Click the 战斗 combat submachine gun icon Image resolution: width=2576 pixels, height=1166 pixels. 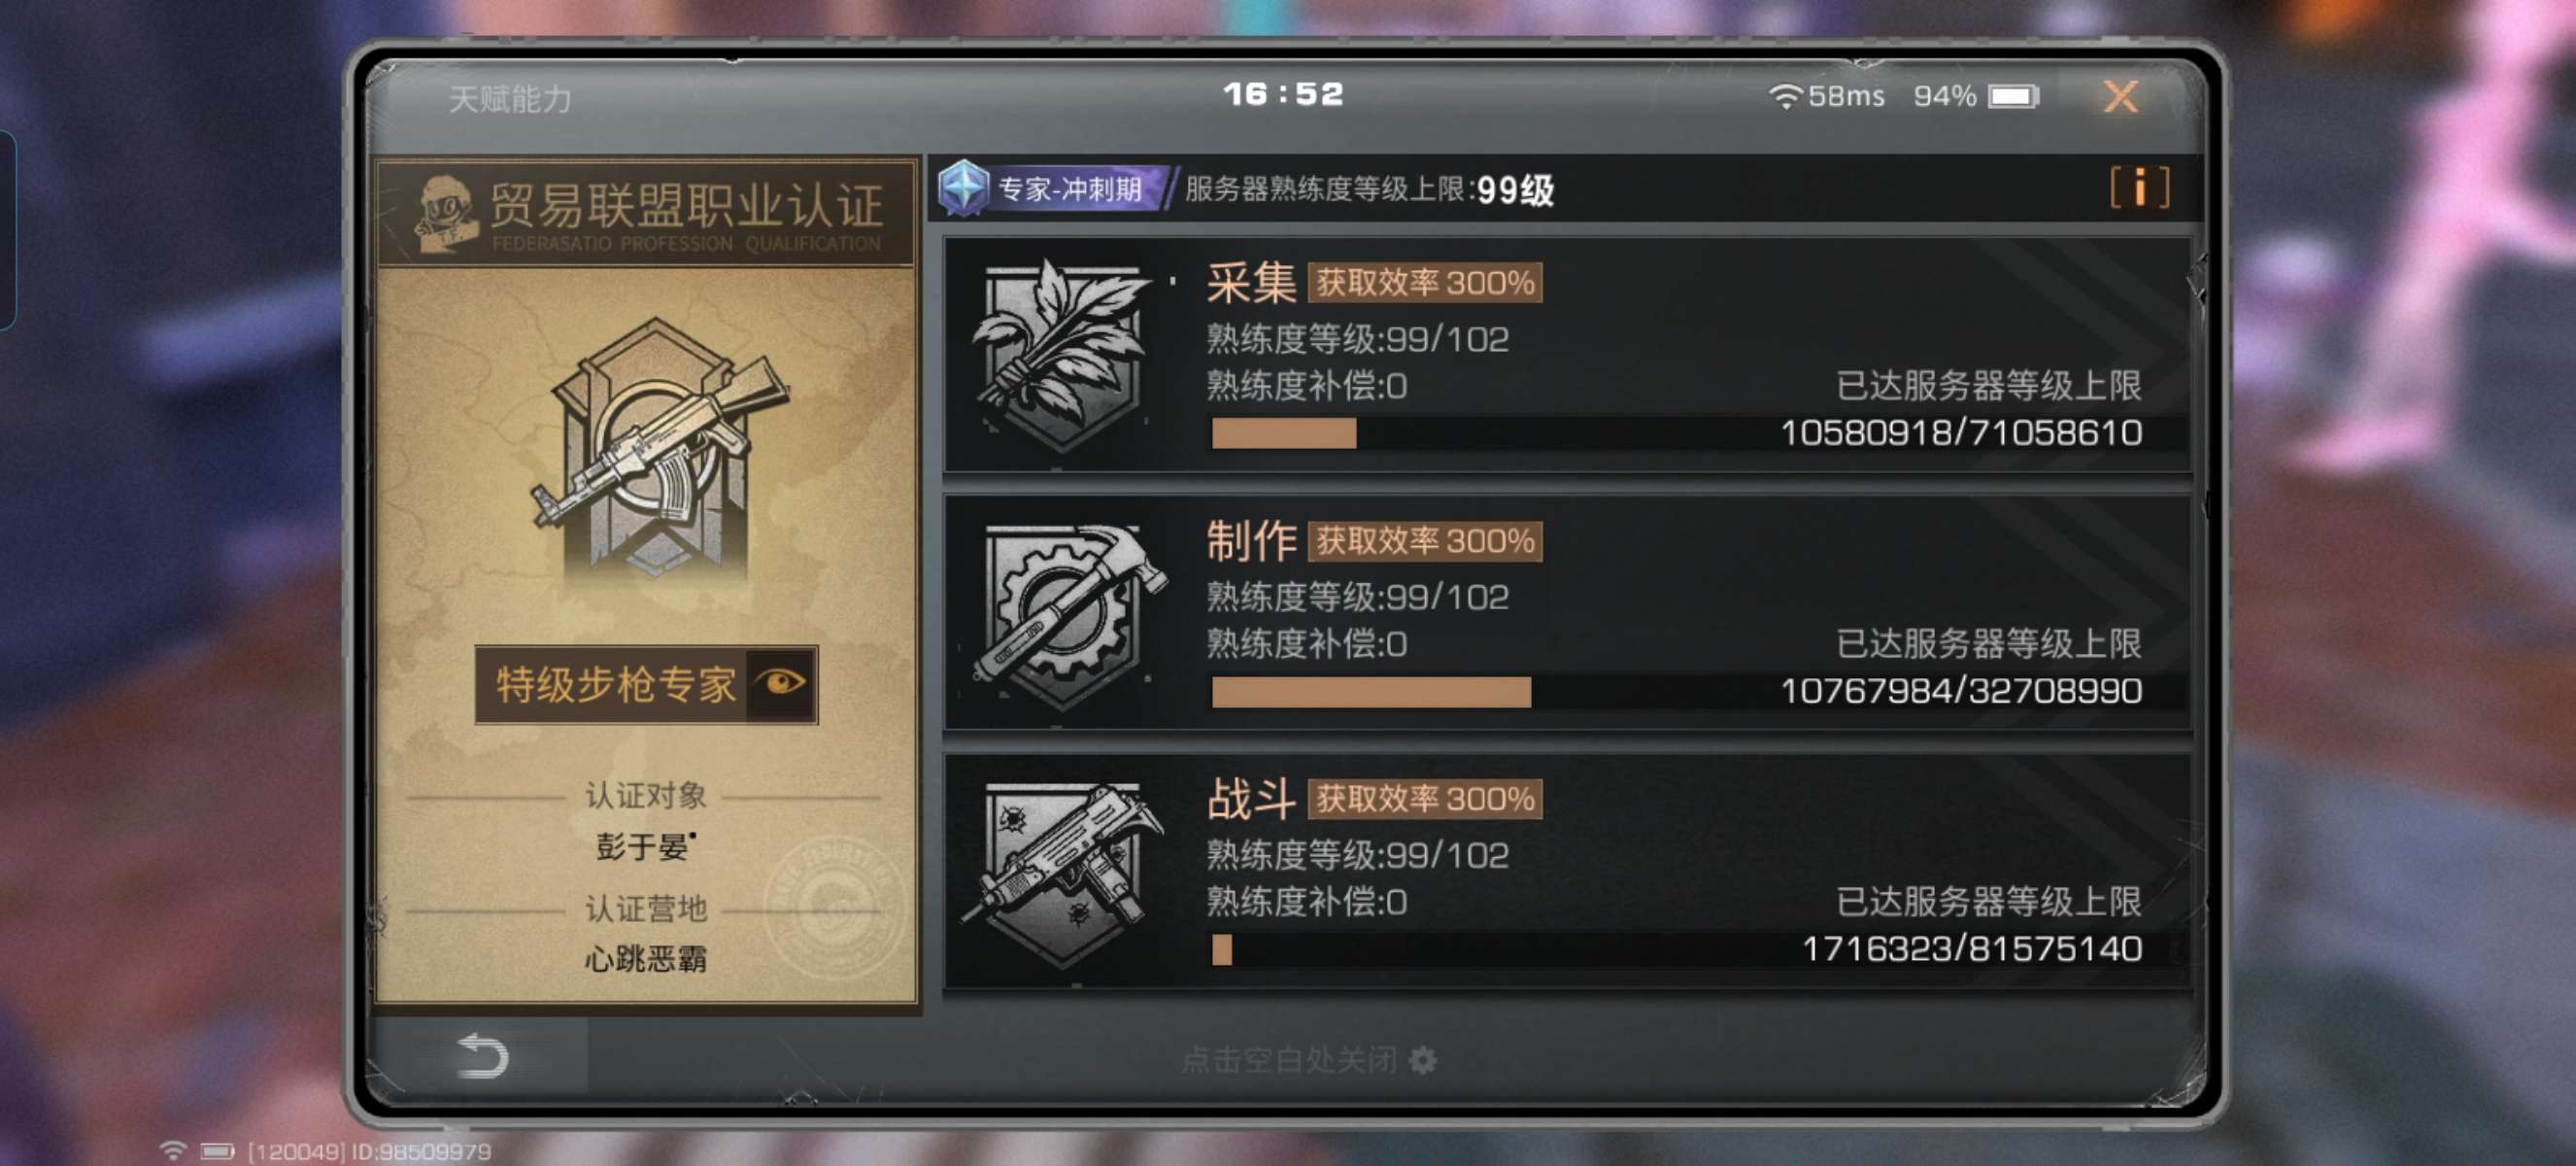click(x=1063, y=872)
